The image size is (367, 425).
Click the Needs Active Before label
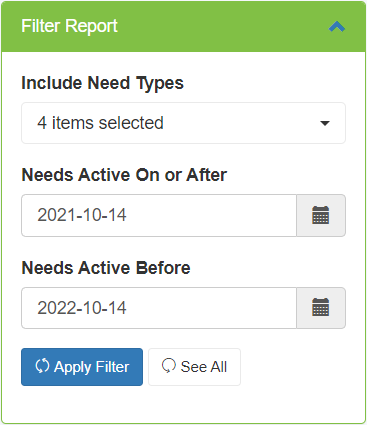(106, 268)
